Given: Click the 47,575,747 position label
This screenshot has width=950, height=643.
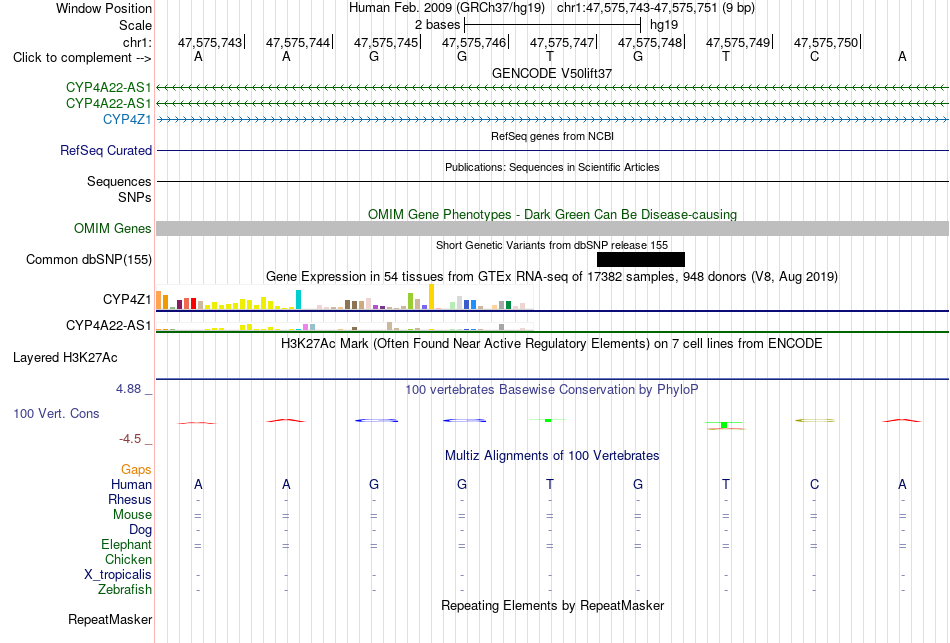Looking at the screenshot, I should tap(562, 42).
